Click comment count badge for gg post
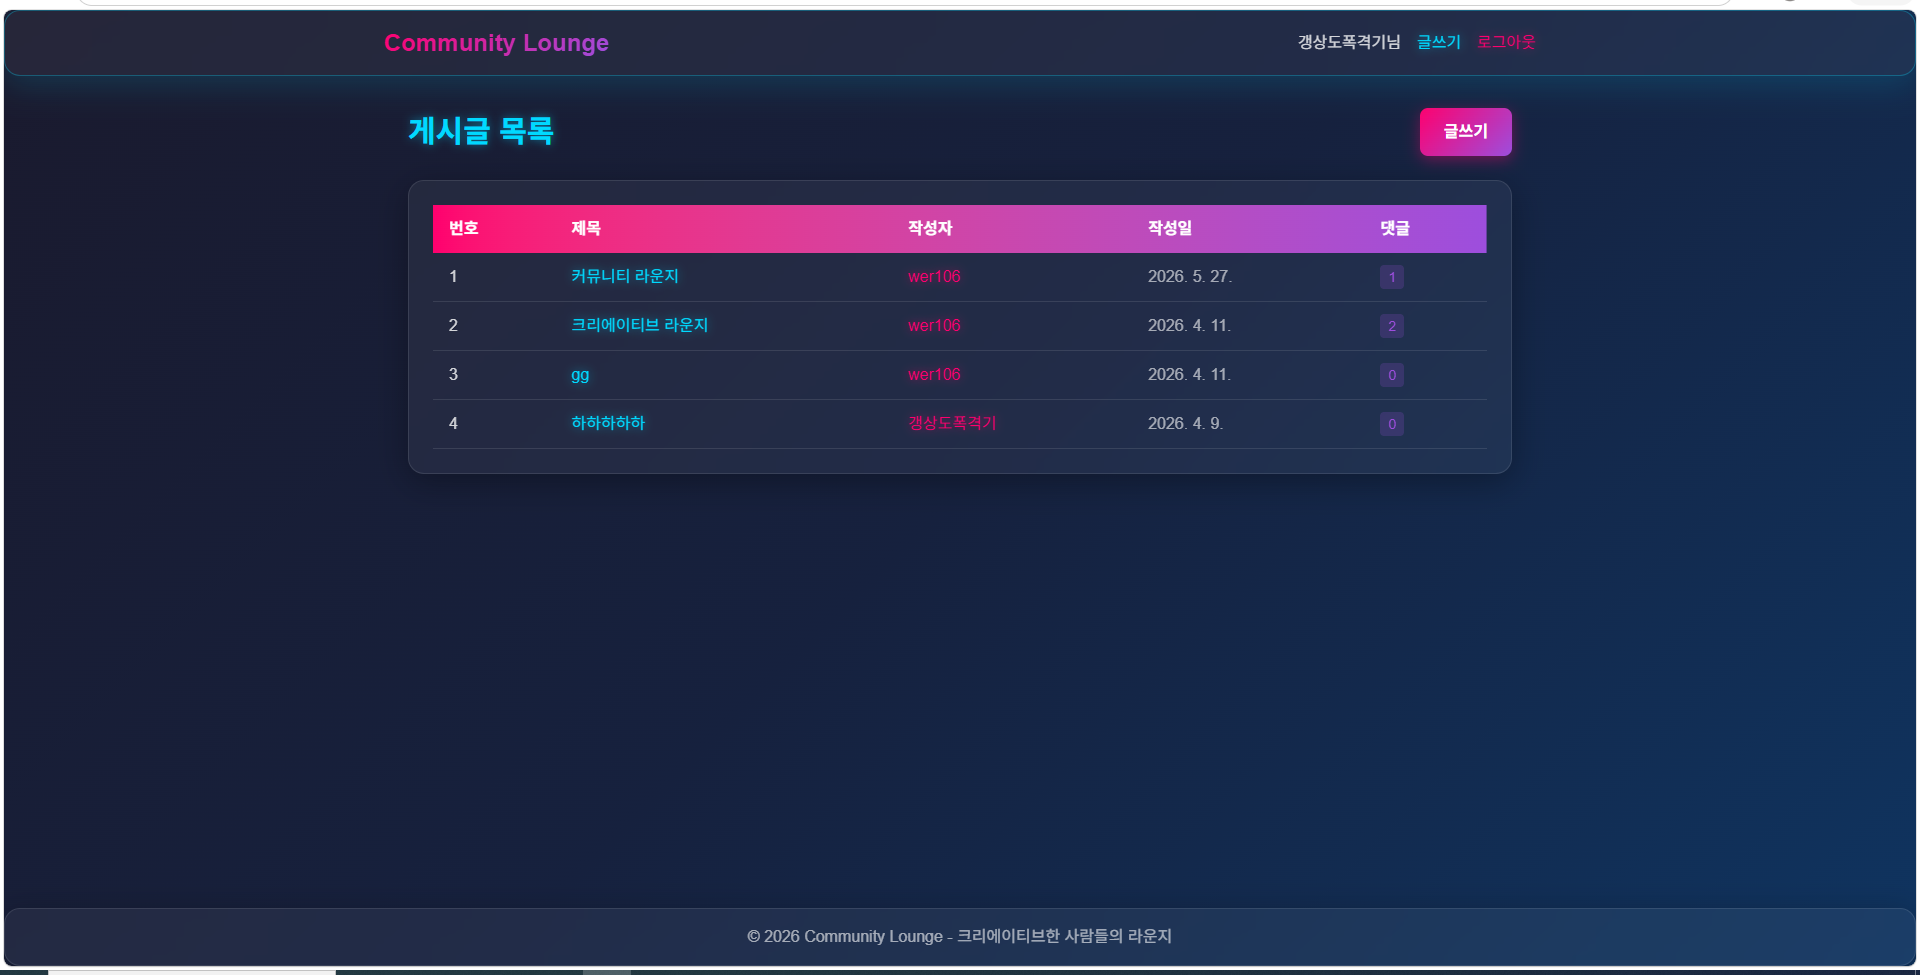Screen dimensions: 1920x975 [x=1391, y=375]
